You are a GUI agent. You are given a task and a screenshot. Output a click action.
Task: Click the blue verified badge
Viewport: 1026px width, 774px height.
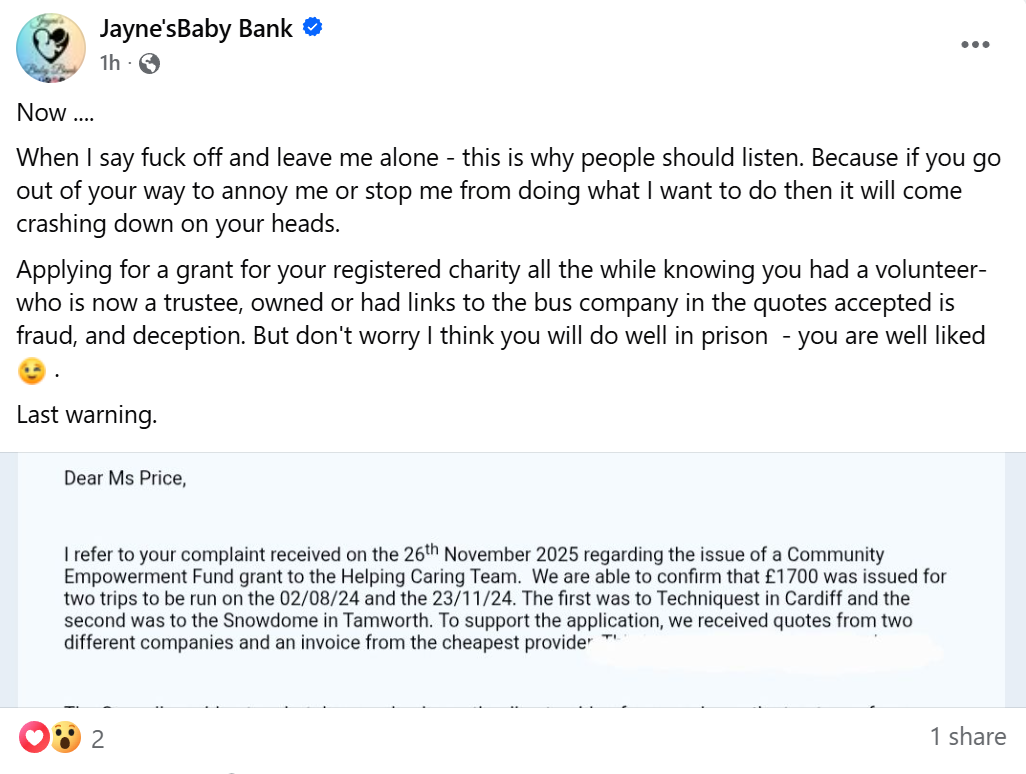point(313,28)
